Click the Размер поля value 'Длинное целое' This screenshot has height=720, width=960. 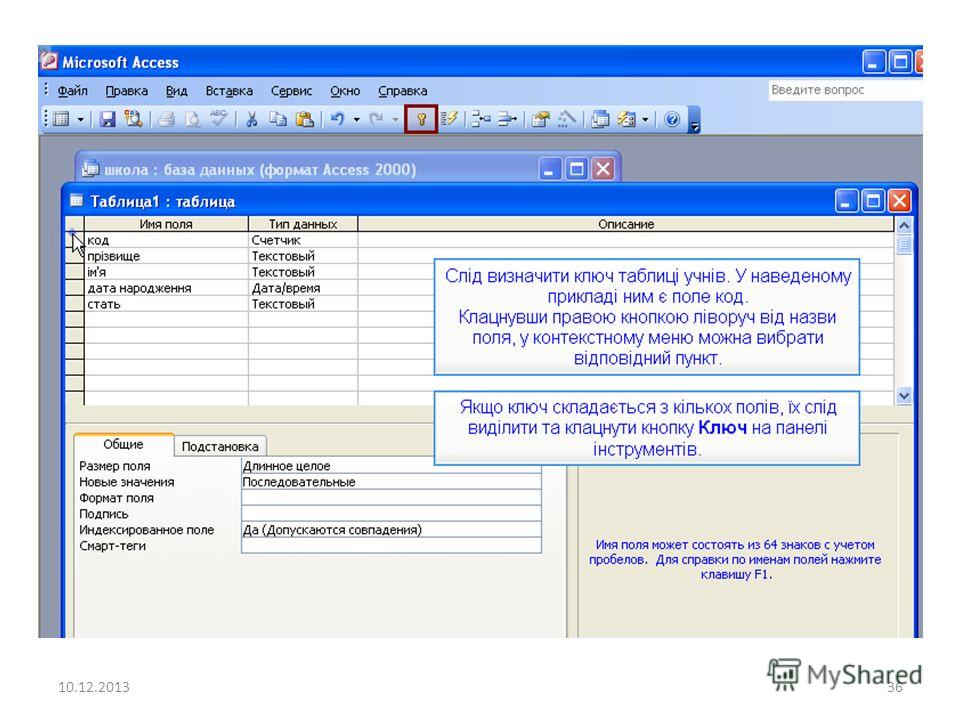(x=391, y=466)
